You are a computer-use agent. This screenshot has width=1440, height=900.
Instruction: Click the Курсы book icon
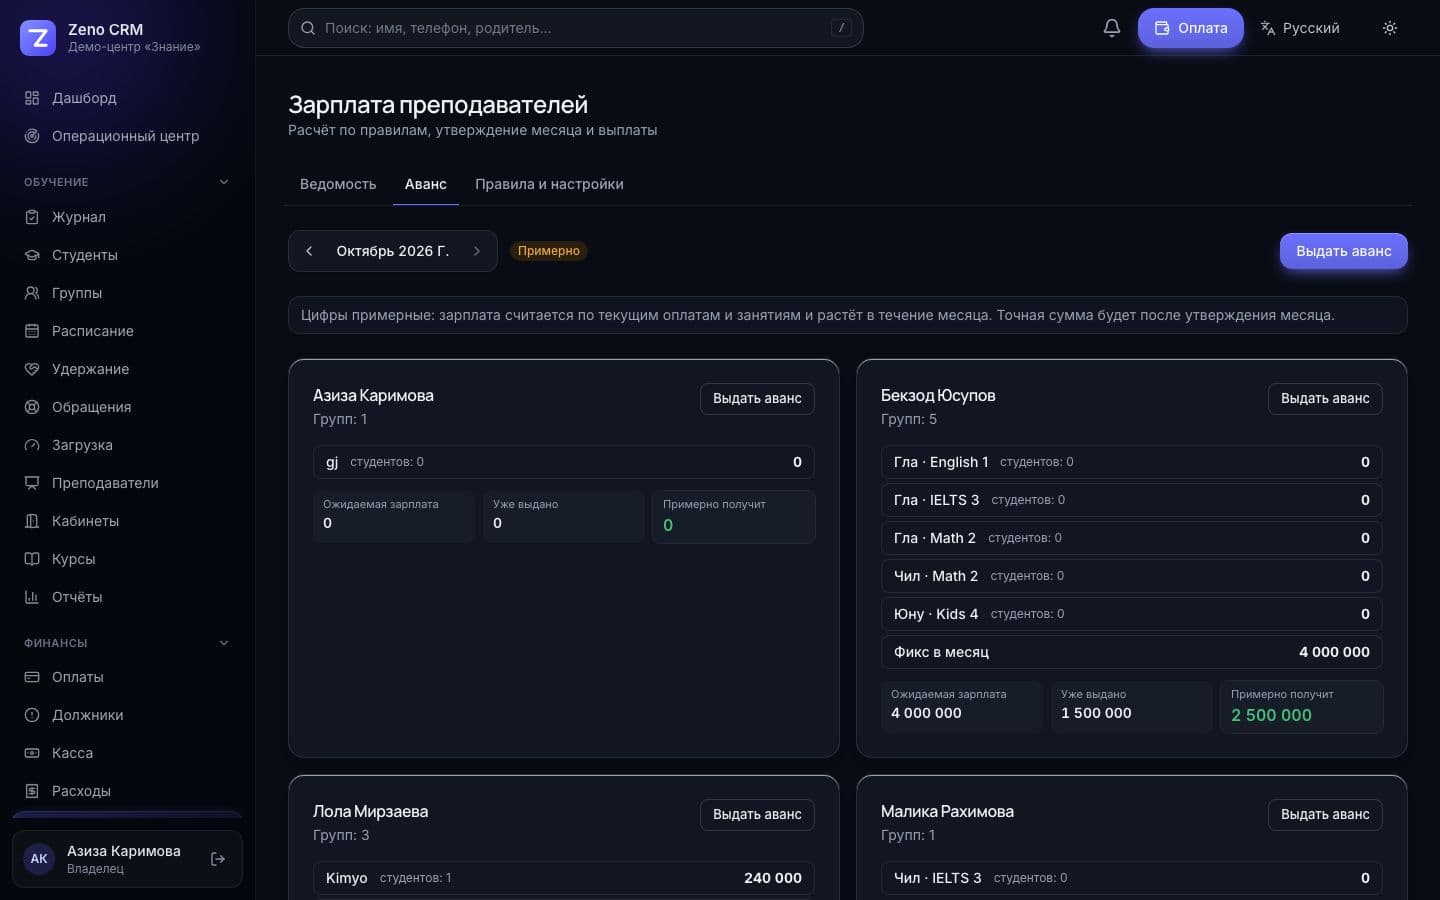(32, 559)
